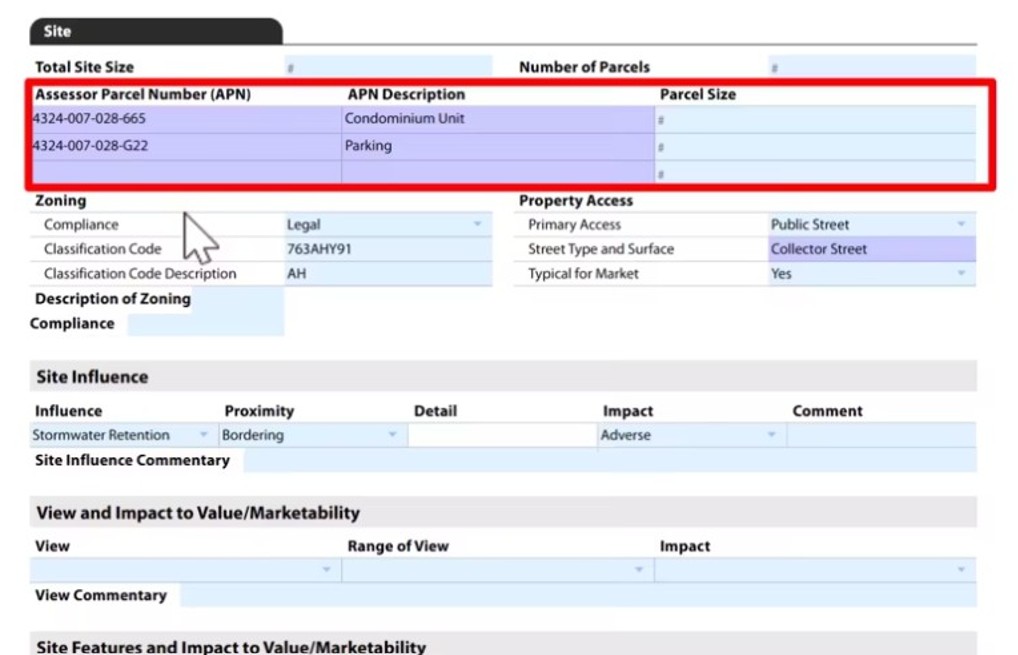This screenshot has width=1018, height=655.
Task: Open the Bordering proximity dropdown
Action: pos(392,436)
